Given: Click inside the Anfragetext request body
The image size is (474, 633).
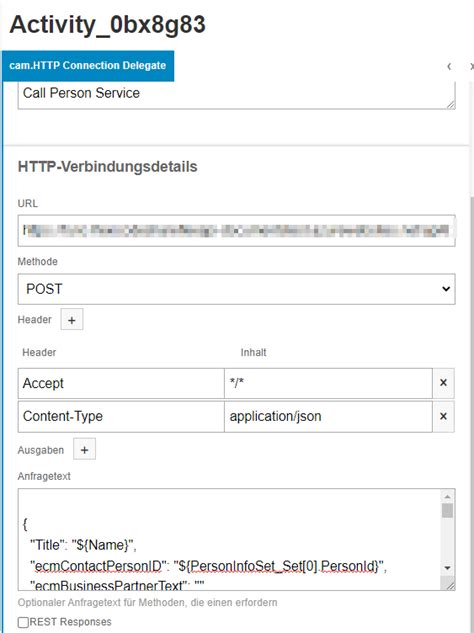Looking at the screenshot, I should click(x=230, y=539).
